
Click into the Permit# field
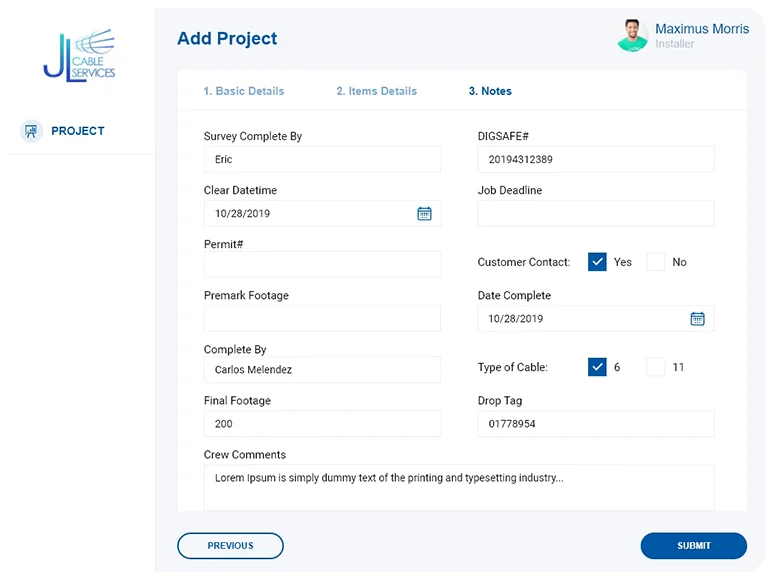coord(321,264)
